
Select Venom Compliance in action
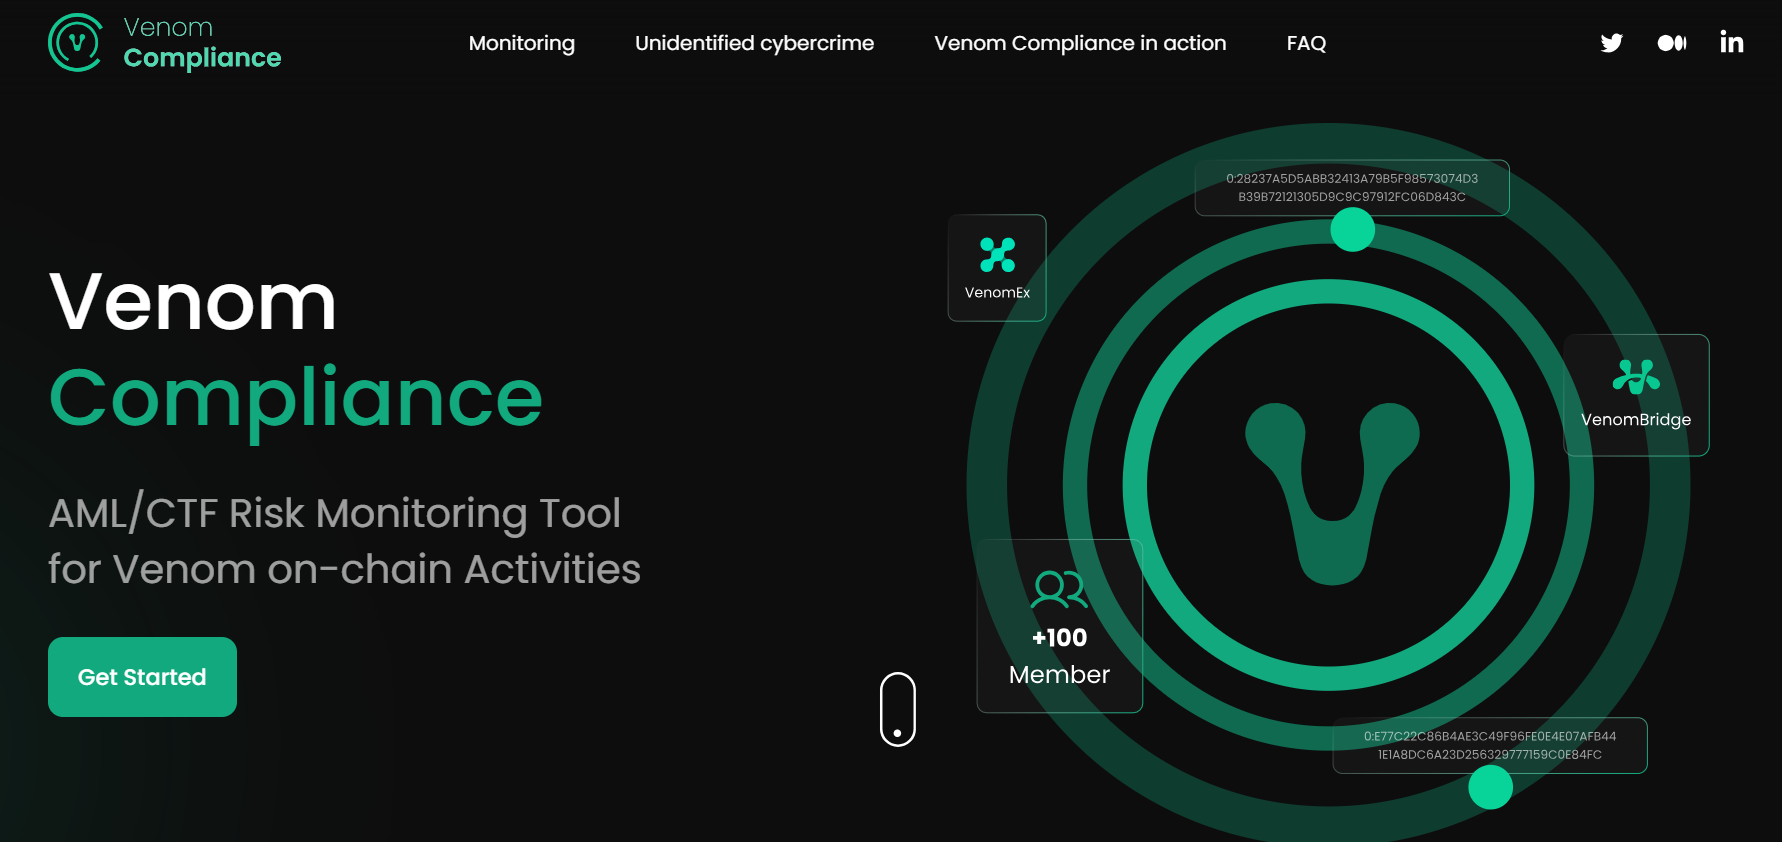1080,43
